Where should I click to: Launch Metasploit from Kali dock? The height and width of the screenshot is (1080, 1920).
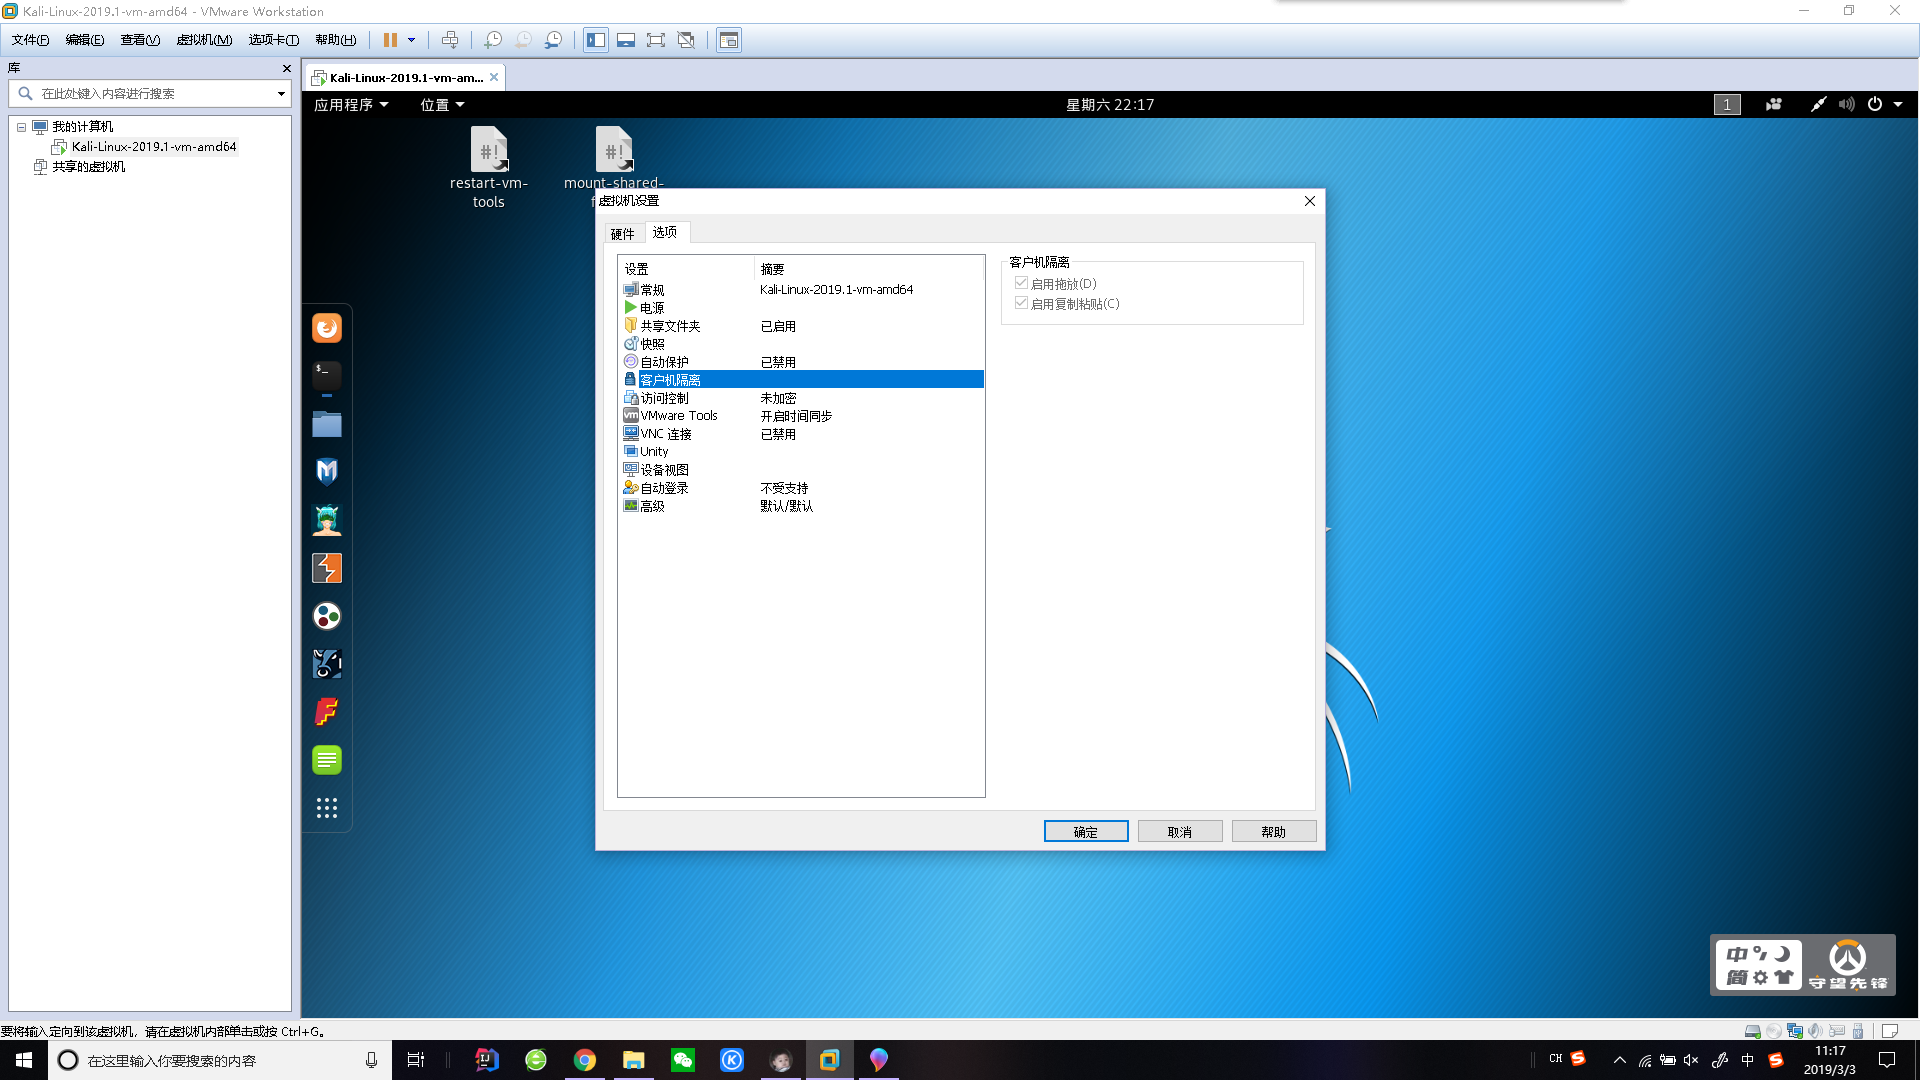(327, 472)
